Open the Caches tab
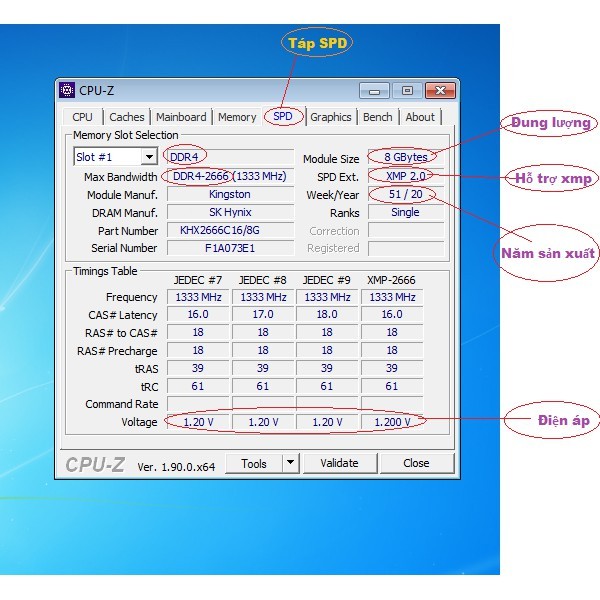 (127, 117)
